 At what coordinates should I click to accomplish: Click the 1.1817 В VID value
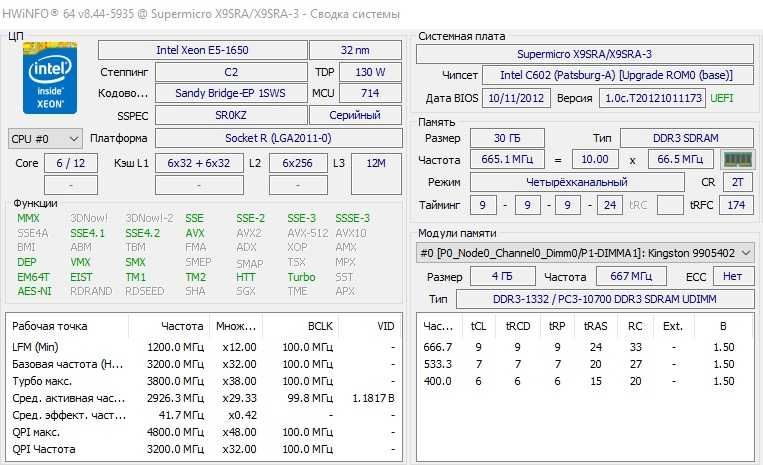coord(374,398)
